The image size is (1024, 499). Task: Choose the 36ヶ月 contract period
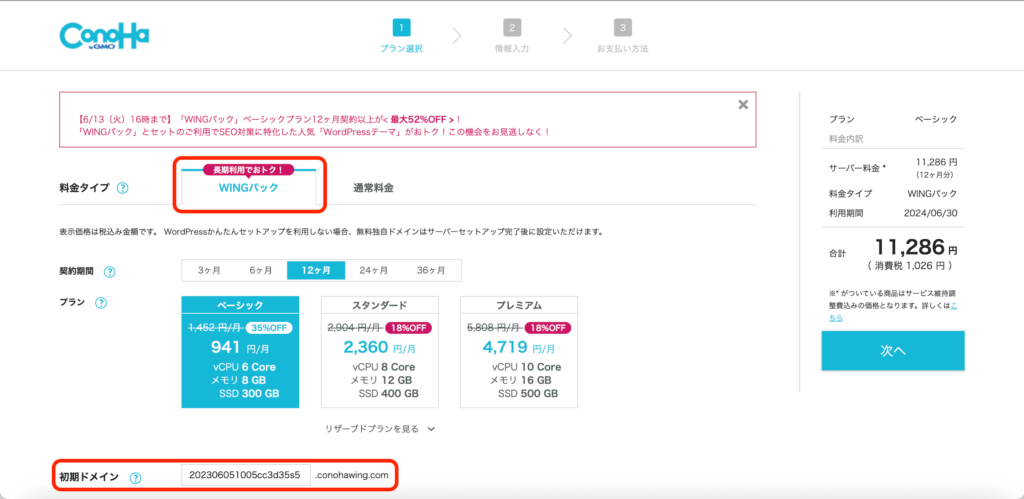pos(431,270)
